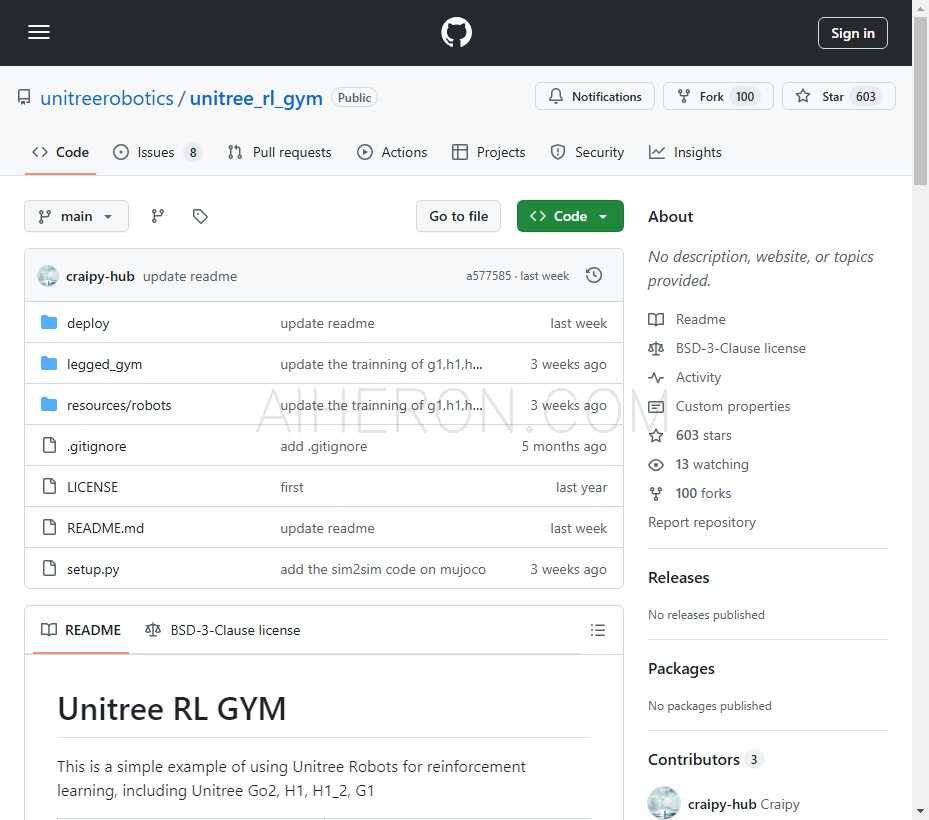Star the repository

tap(838, 96)
